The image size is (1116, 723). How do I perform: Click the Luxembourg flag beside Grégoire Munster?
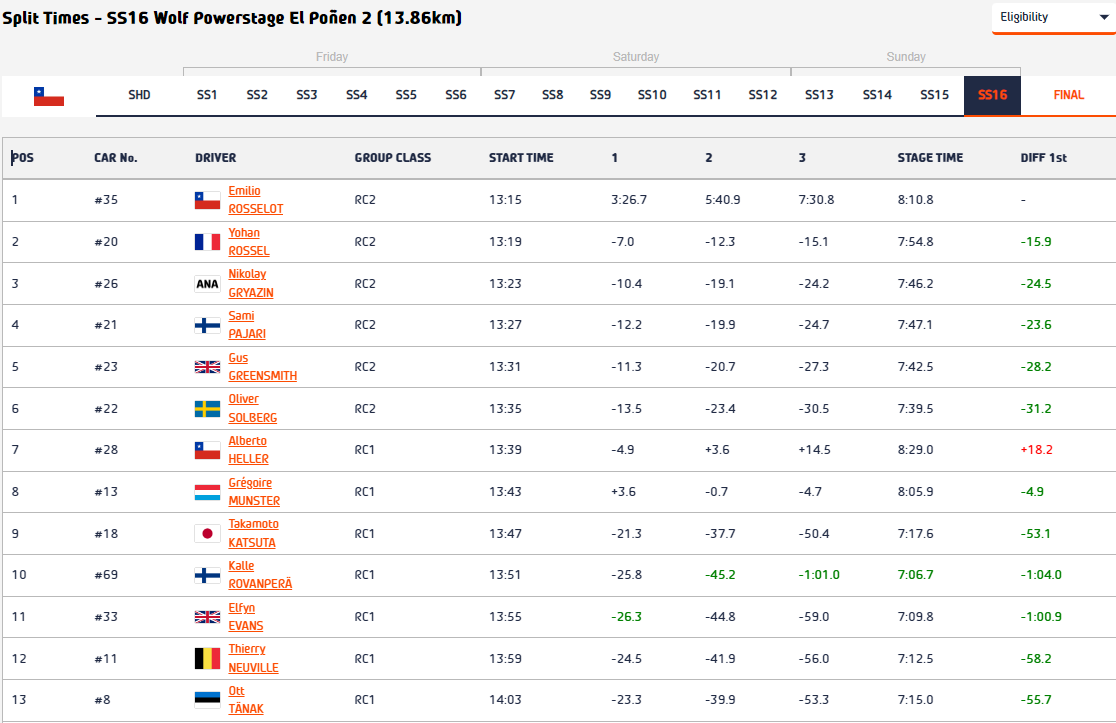(207, 492)
